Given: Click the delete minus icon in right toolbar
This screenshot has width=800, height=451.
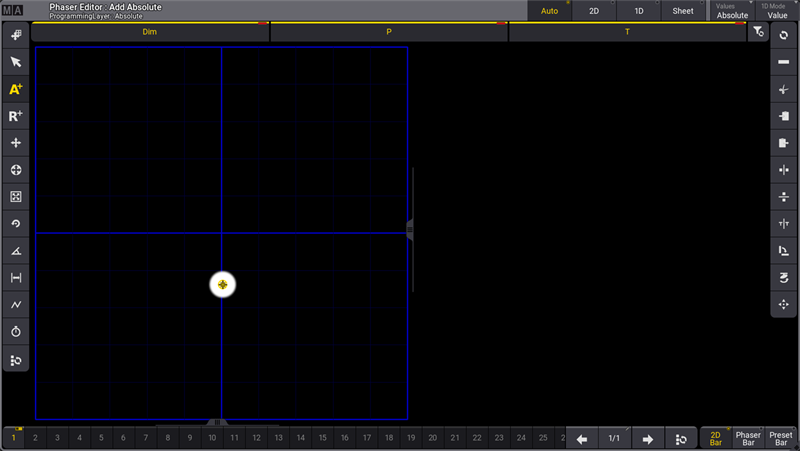Looking at the screenshot, I should tap(783, 62).
